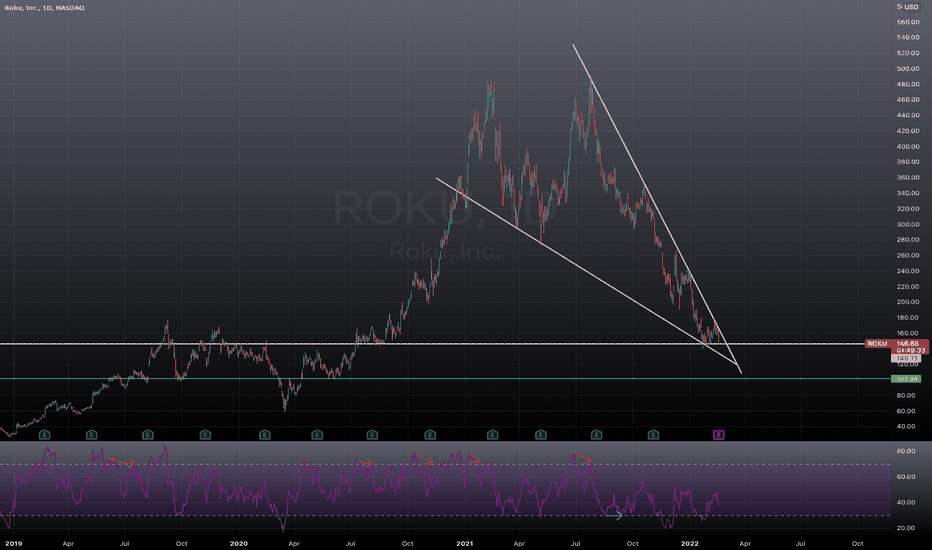The image size is (932, 550).
Task: Click the 440.00 price axis label
Action: point(908,115)
